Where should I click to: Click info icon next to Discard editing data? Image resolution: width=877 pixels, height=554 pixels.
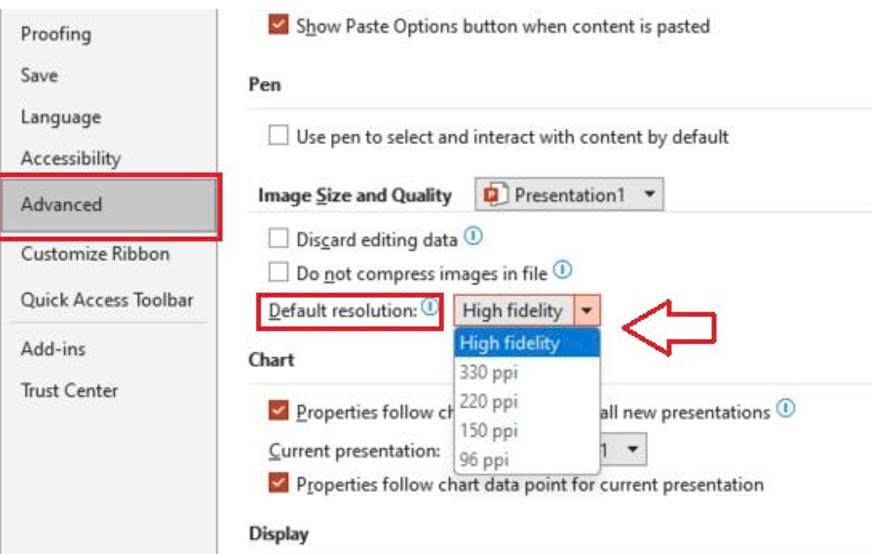point(473,236)
